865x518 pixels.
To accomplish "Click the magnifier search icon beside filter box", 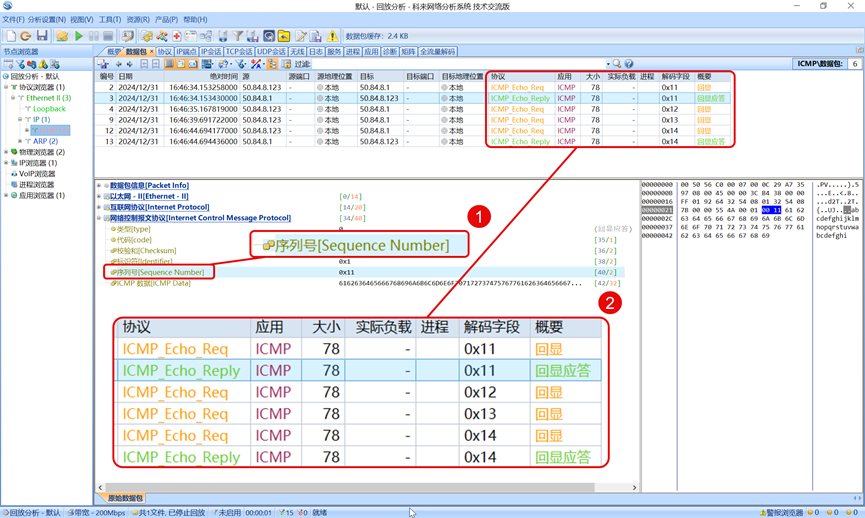I will tap(617, 64).
